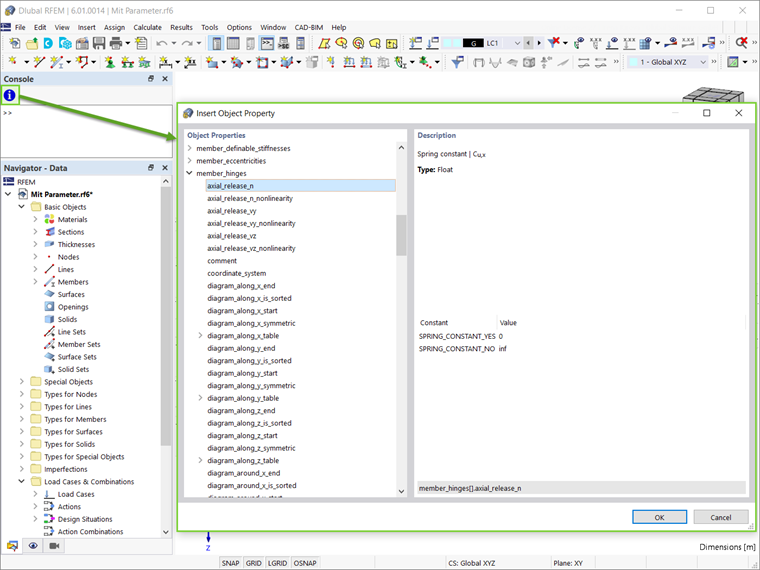
Task: Click the blue info icon in Console
Action: click(x=10, y=95)
